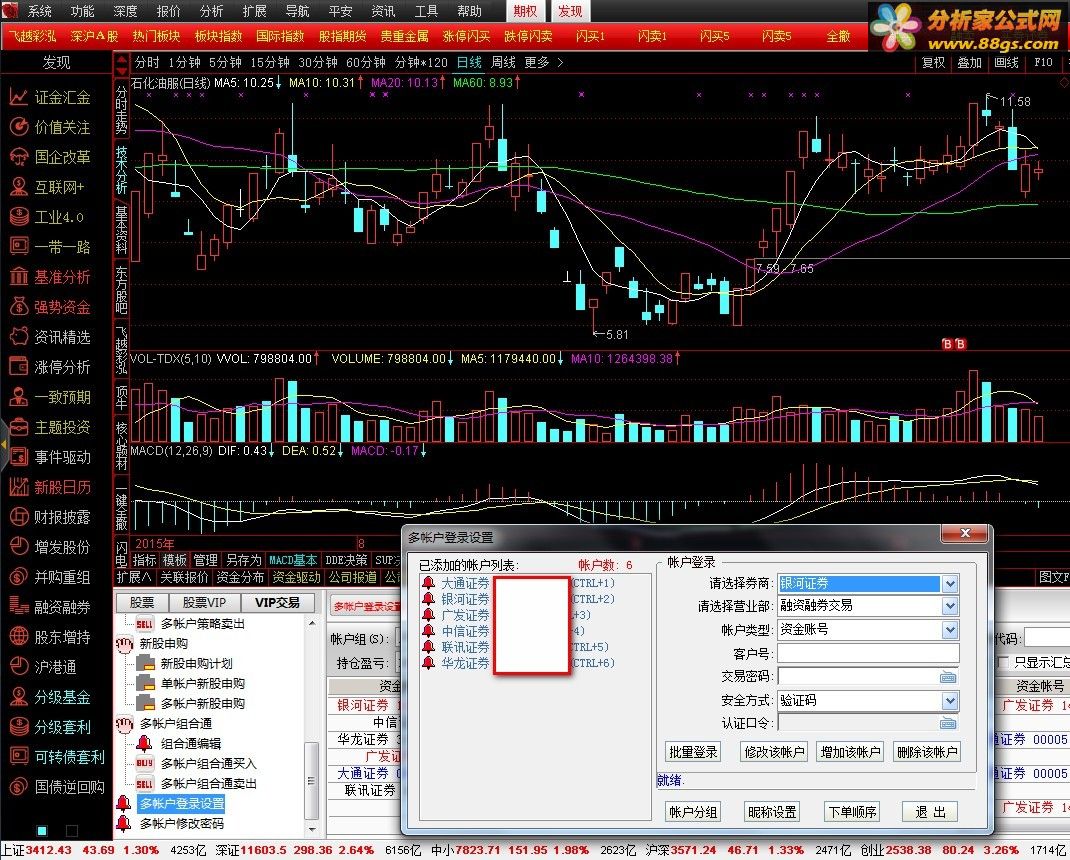Open 工业4.0 sidebar item
Image resolution: width=1070 pixels, height=860 pixels.
click(x=47, y=217)
